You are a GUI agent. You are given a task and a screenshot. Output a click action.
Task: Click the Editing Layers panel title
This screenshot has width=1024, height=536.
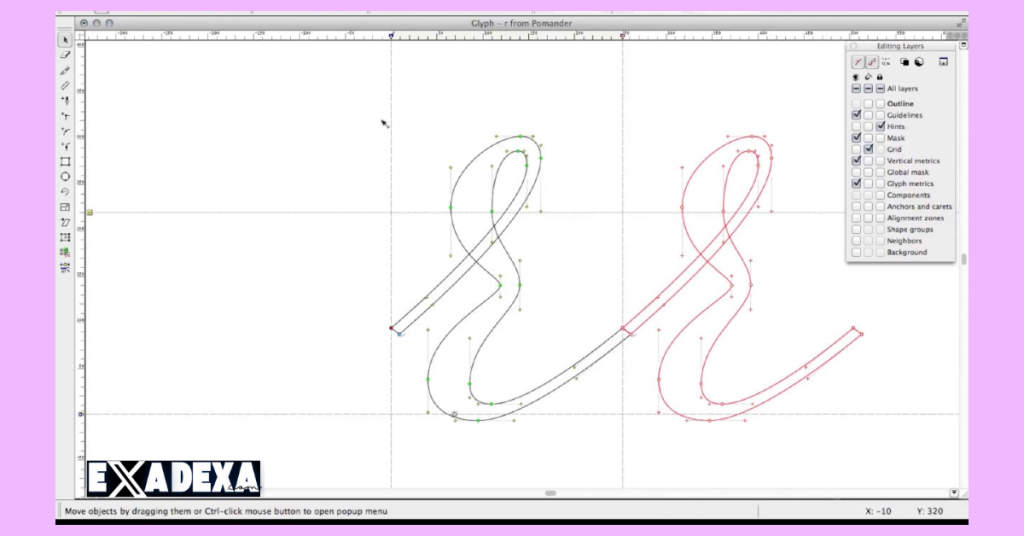click(900, 46)
